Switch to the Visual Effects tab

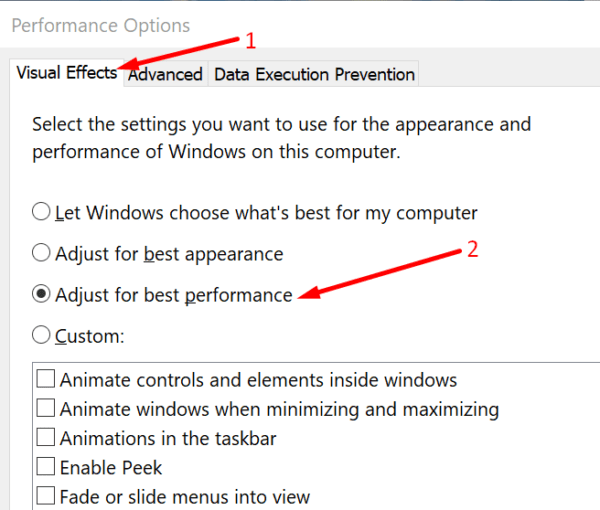pyautogui.click(x=66, y=73)
